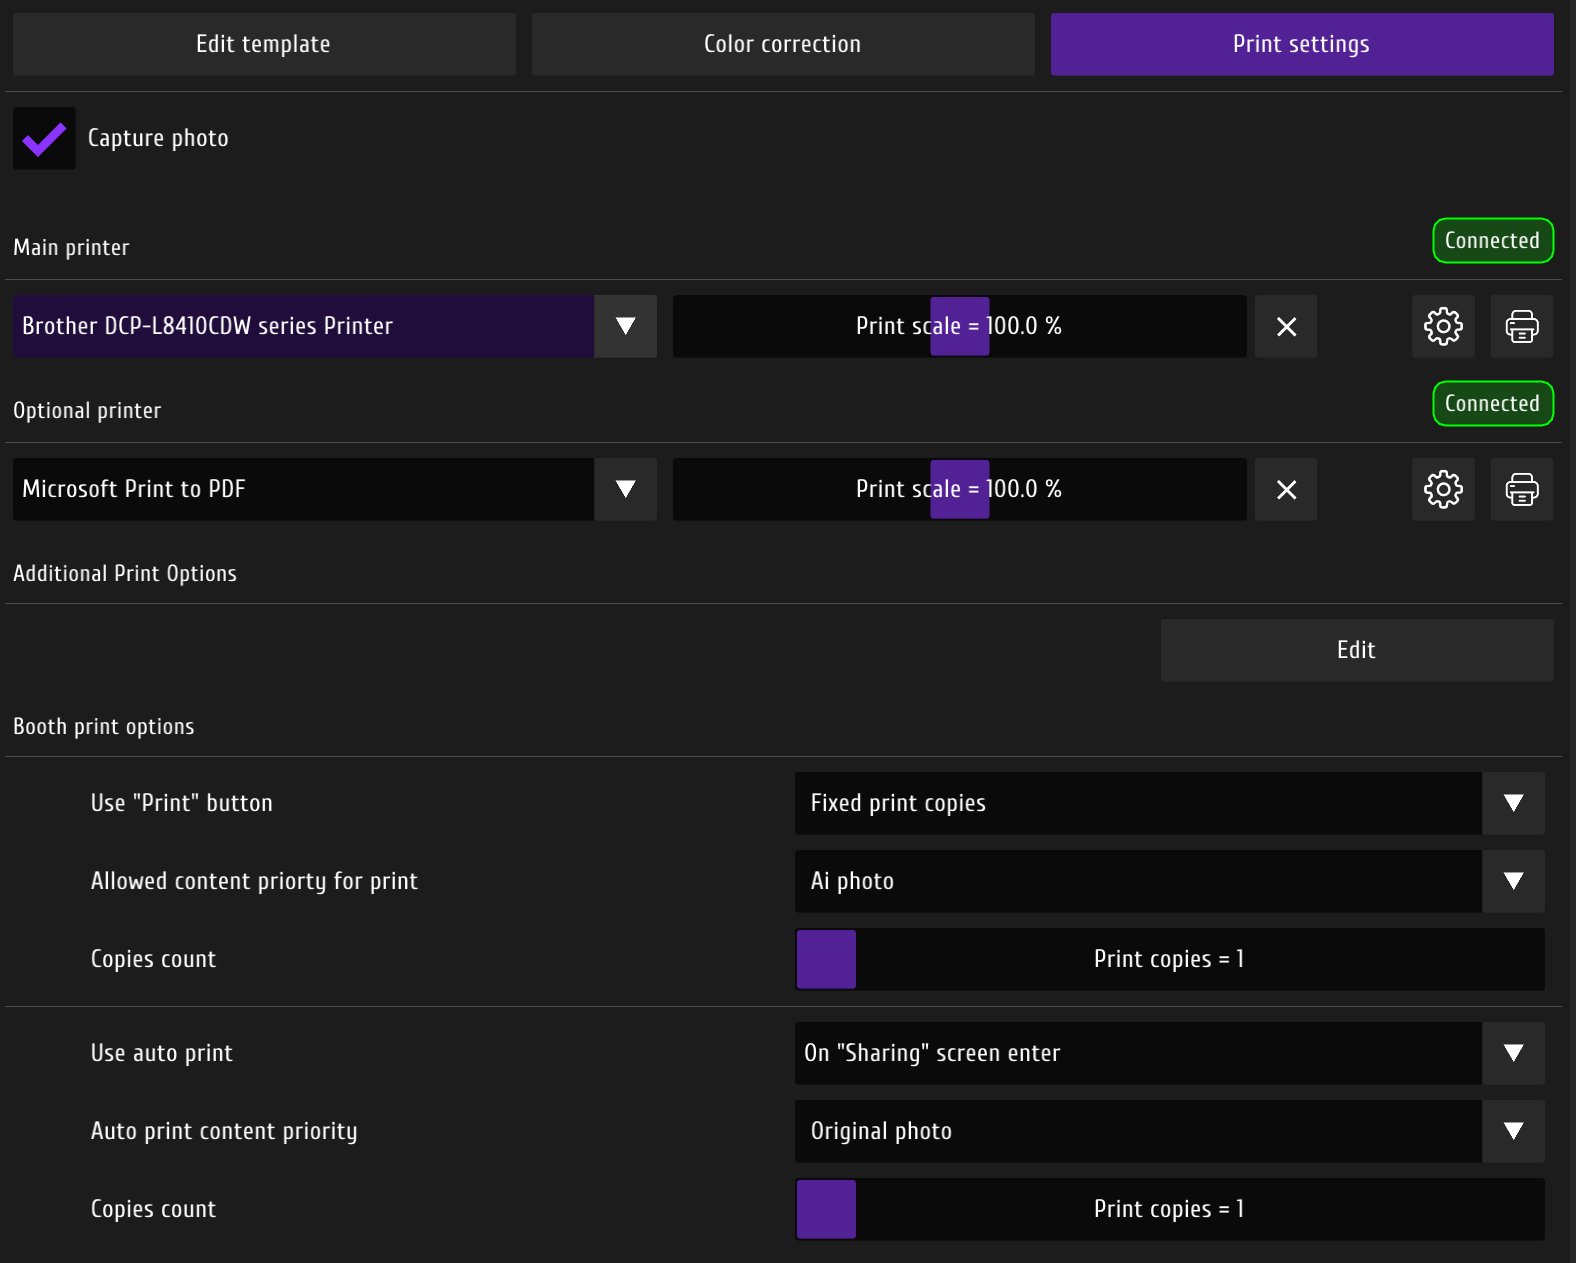Open the Ai photo content priority dropdown
This screenshot has height=1263, width=1576.
(x=1513, y=881)
